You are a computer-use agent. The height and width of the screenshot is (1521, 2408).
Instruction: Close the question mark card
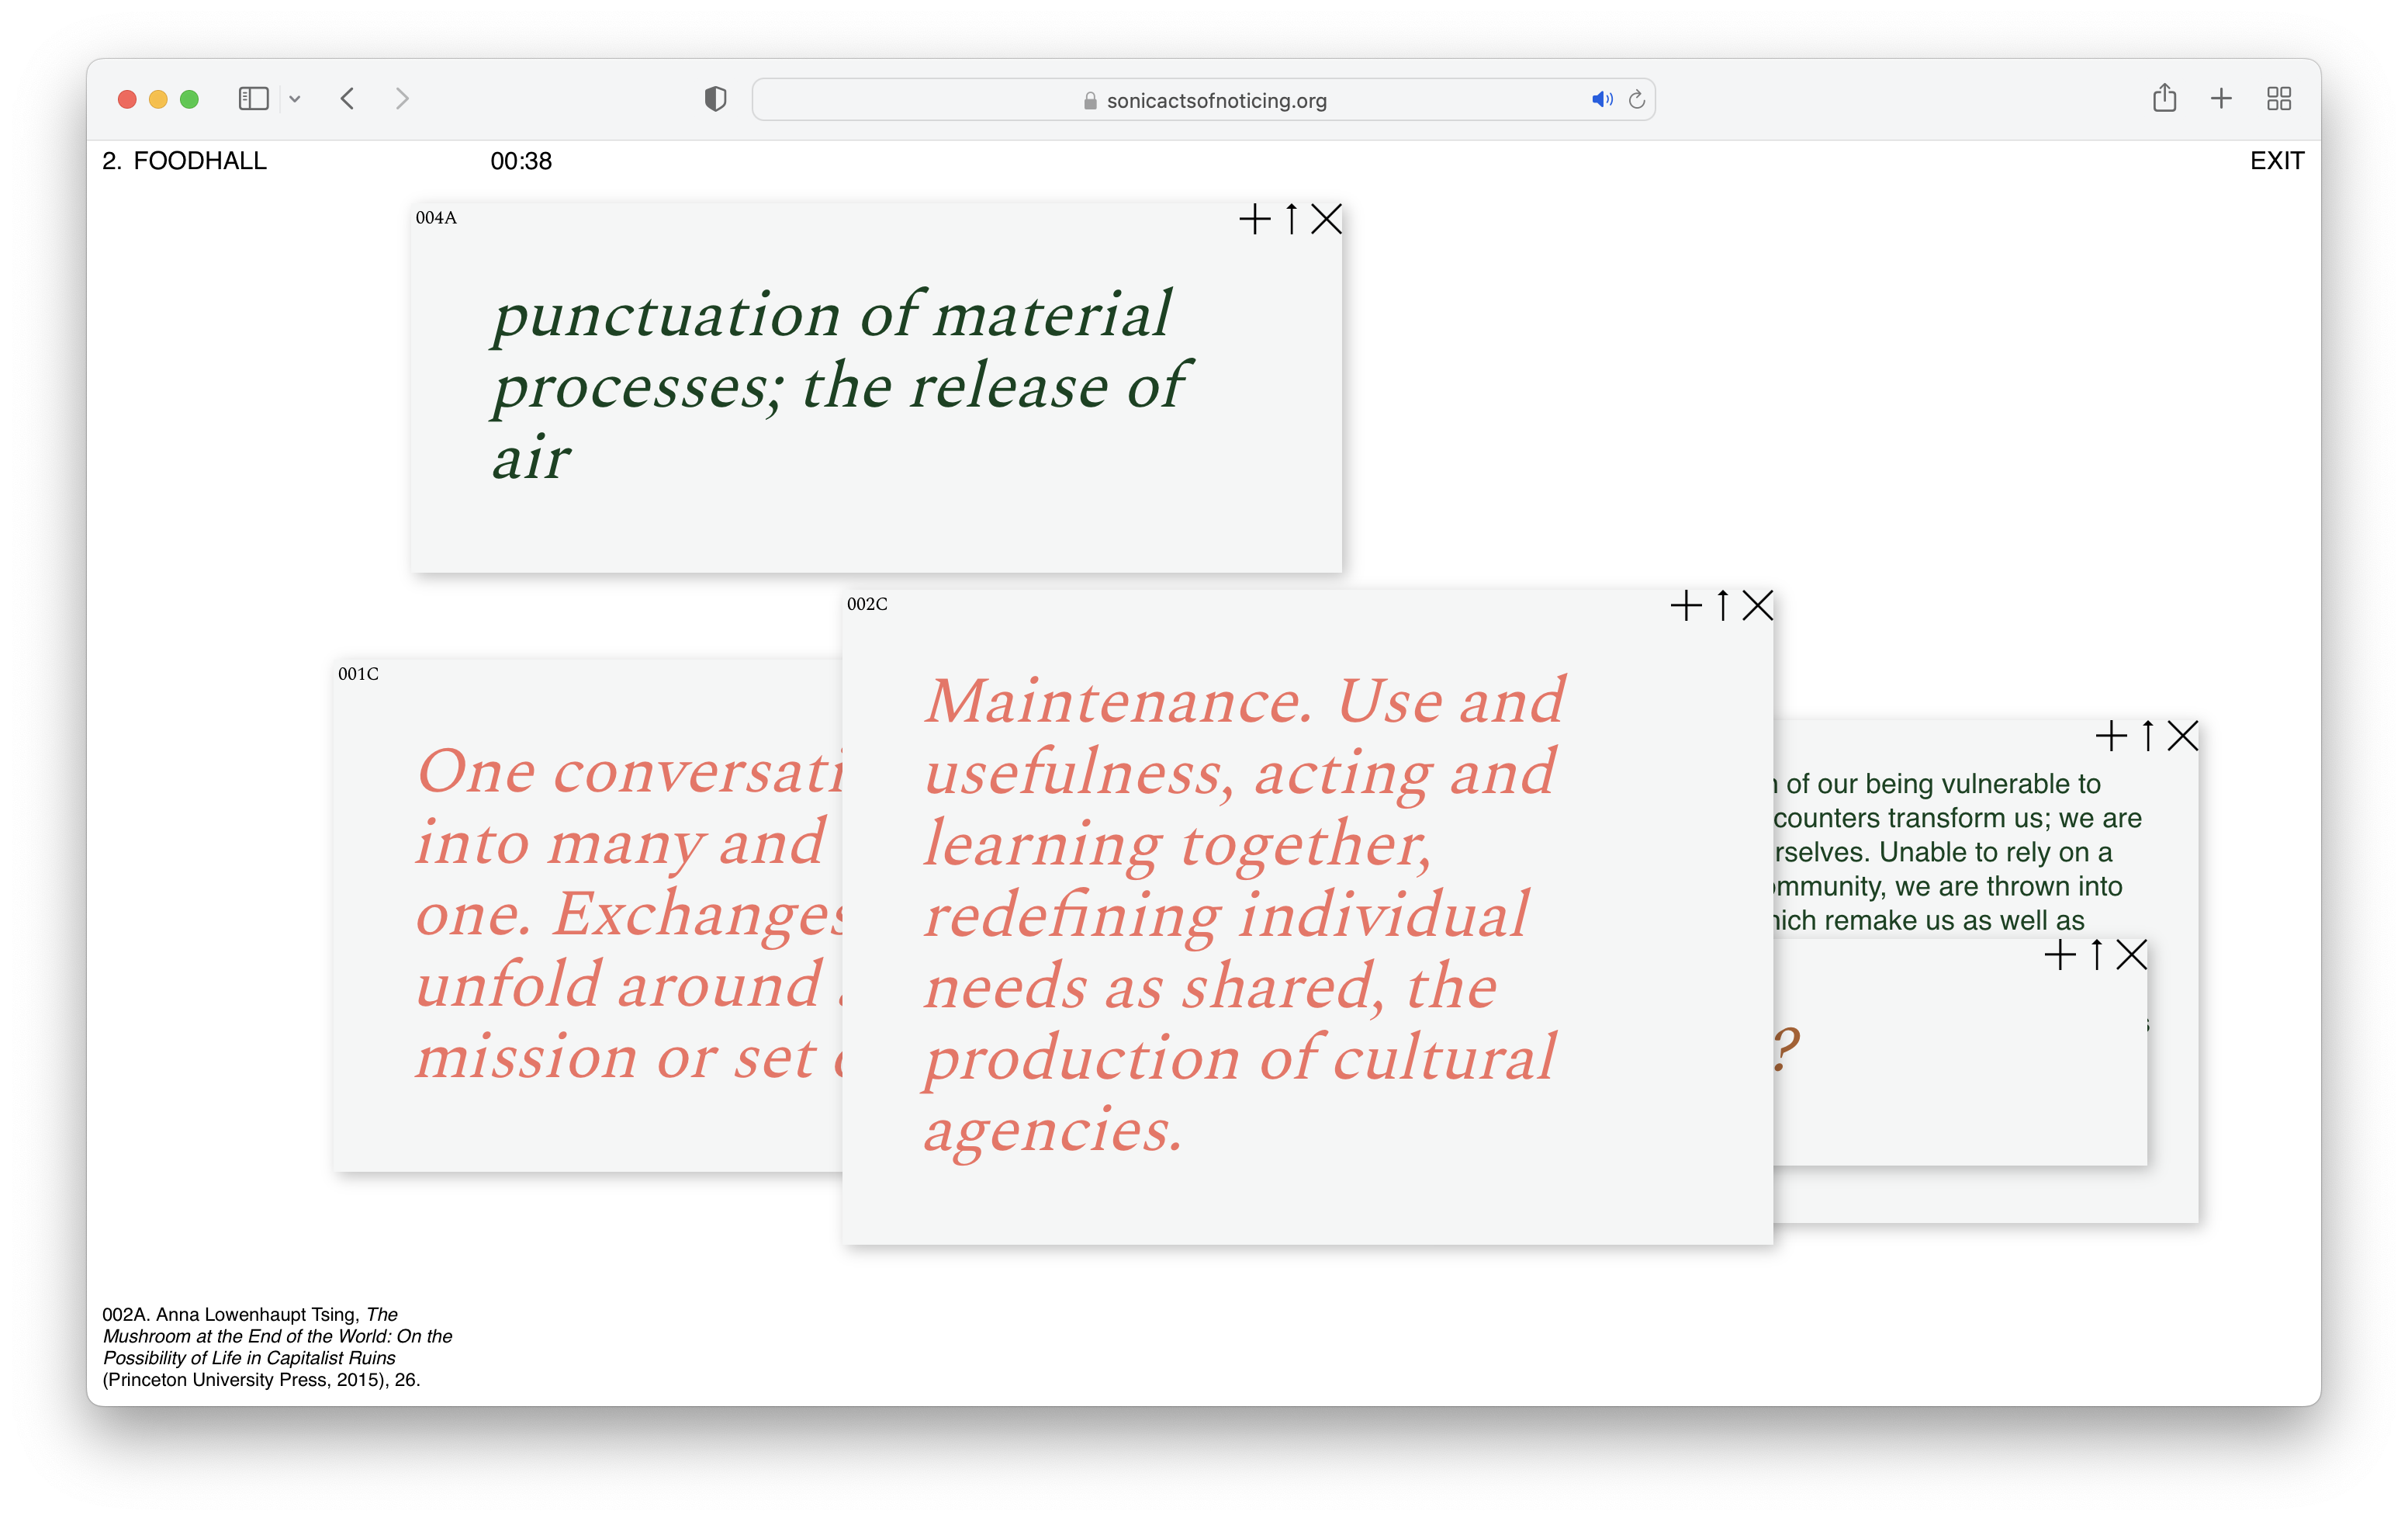pos(2131,954)
